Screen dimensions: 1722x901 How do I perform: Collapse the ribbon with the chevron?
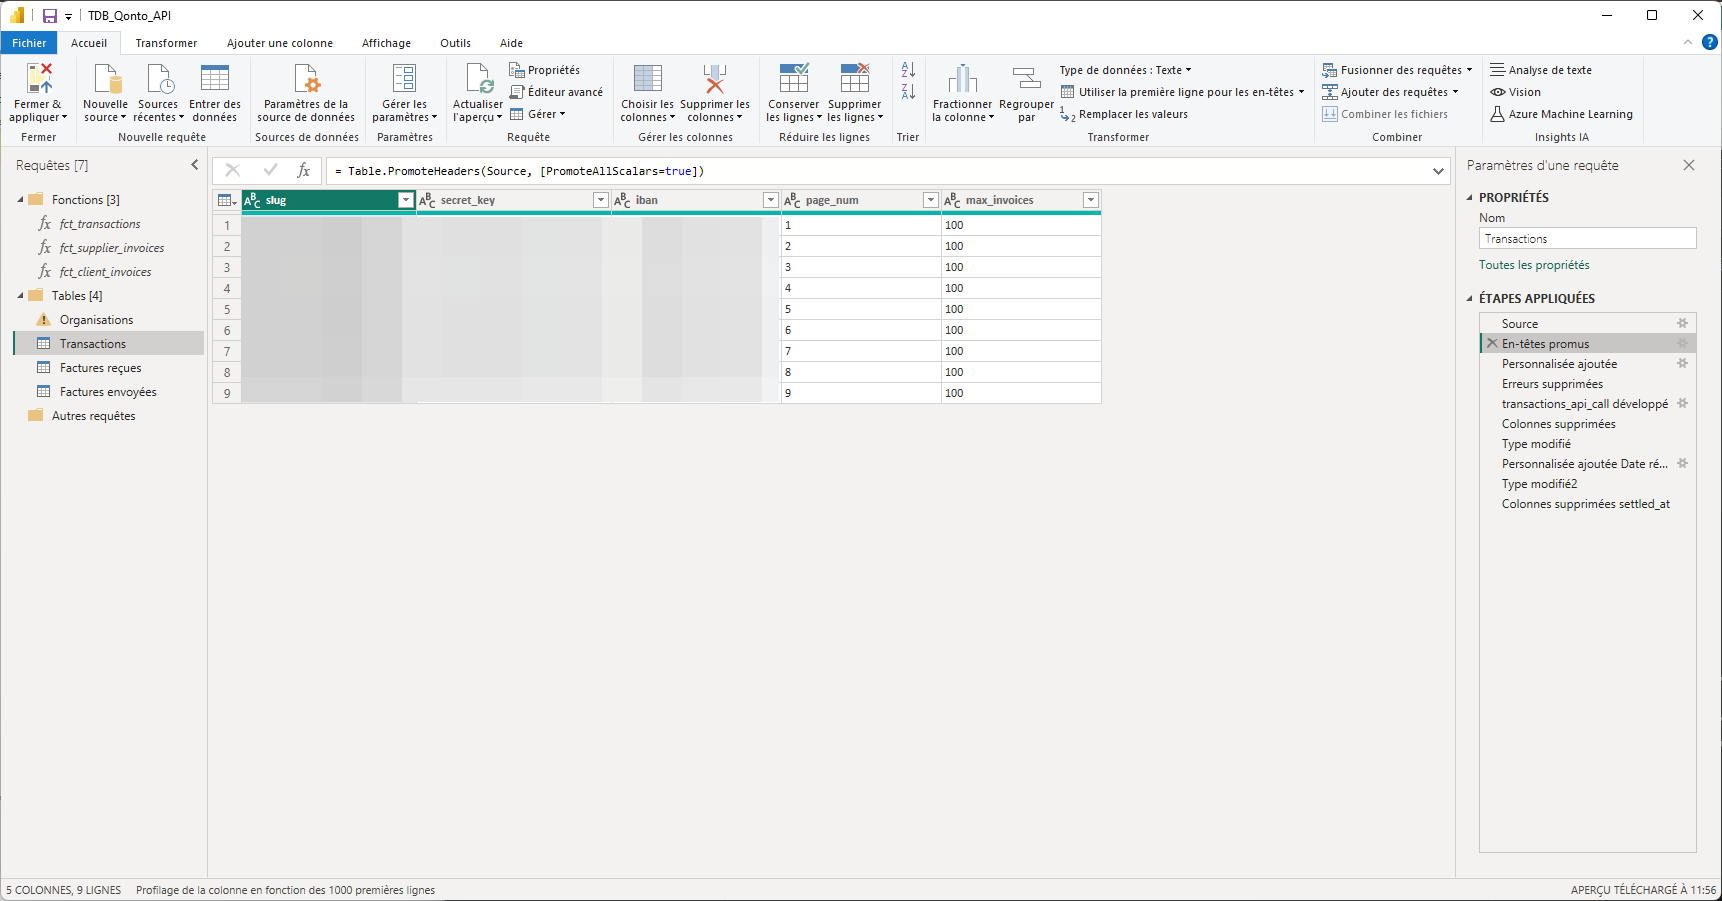[x=1688, y=42]
